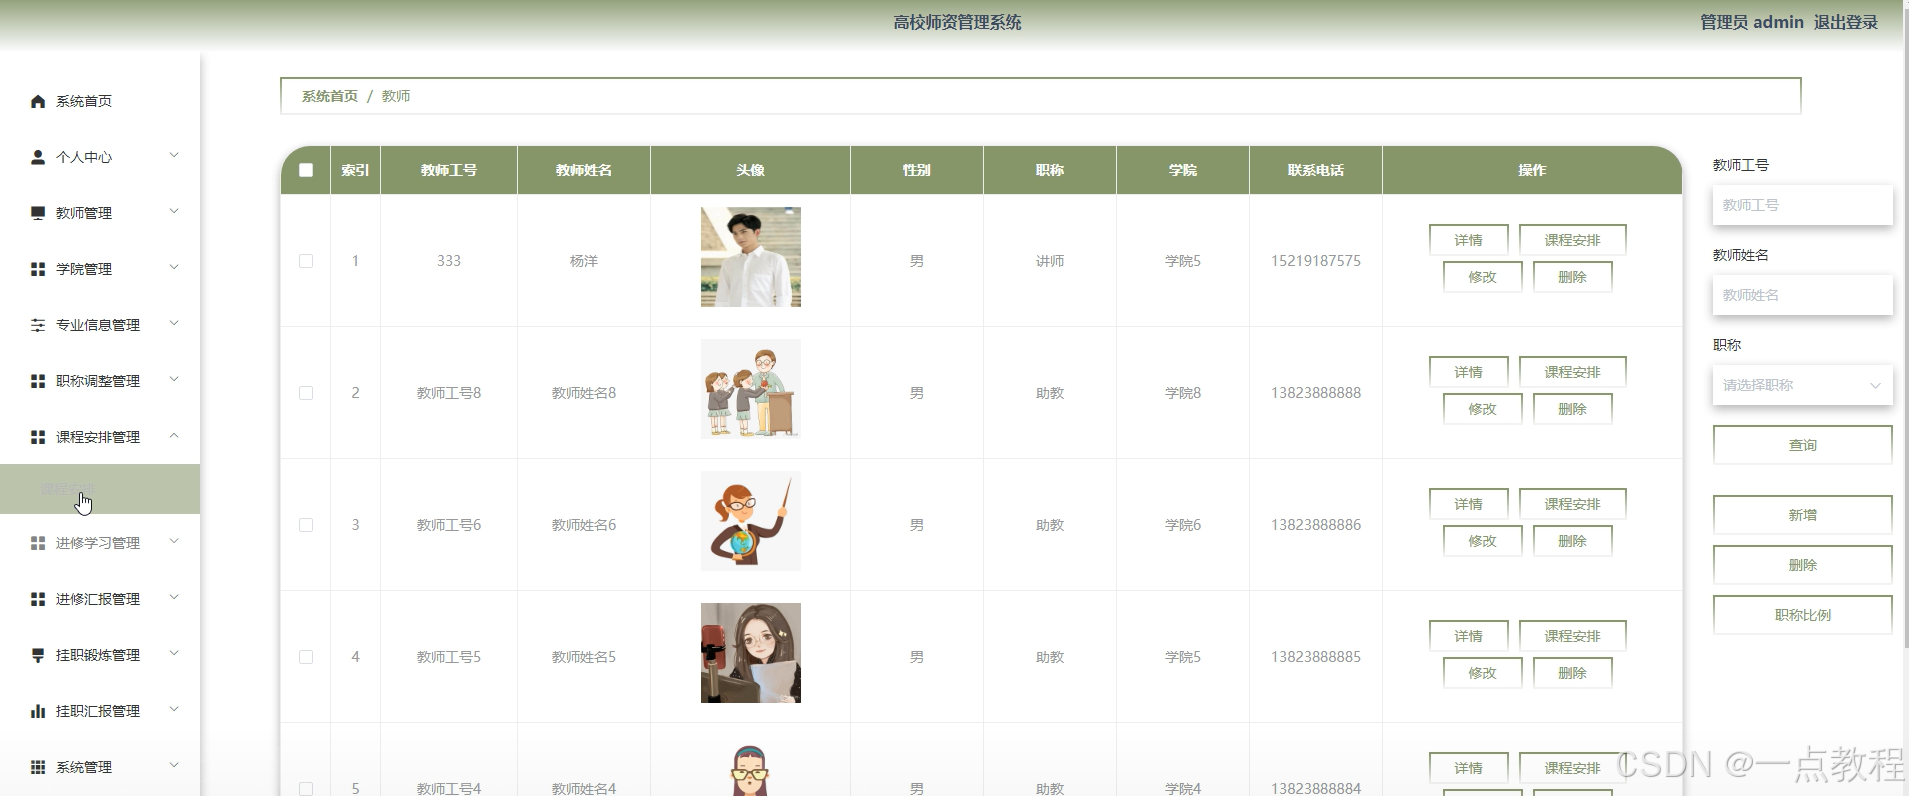Toggle the select-all checkbox in table header
Viewport: 1909px width, 796px height.
click(x=306, y=170)
